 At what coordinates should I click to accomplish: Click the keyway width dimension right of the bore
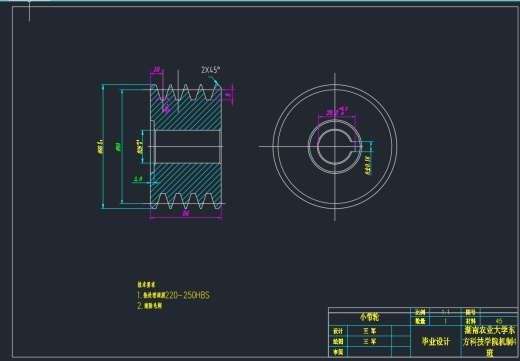pos(368,165)
